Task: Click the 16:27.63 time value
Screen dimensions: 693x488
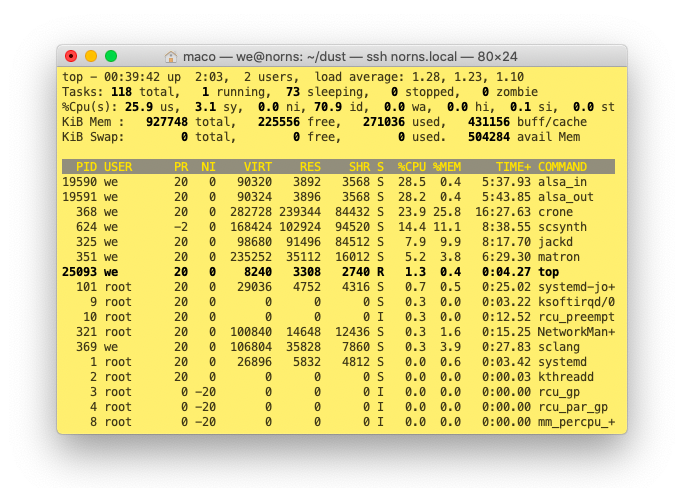Action: click(x=503, y=212)
